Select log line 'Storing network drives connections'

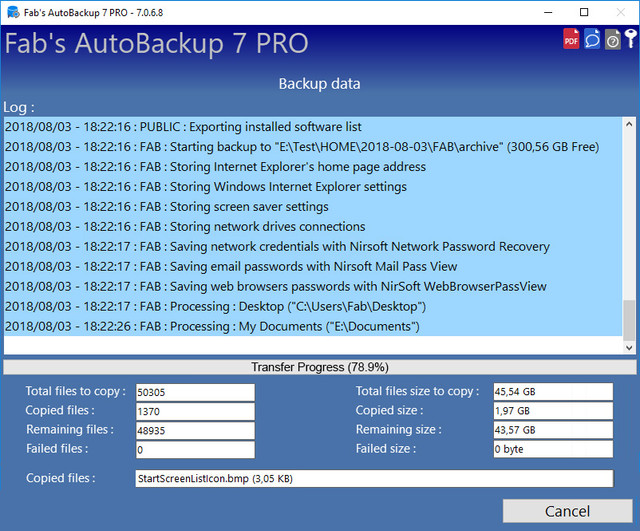(x=313, y=227)
